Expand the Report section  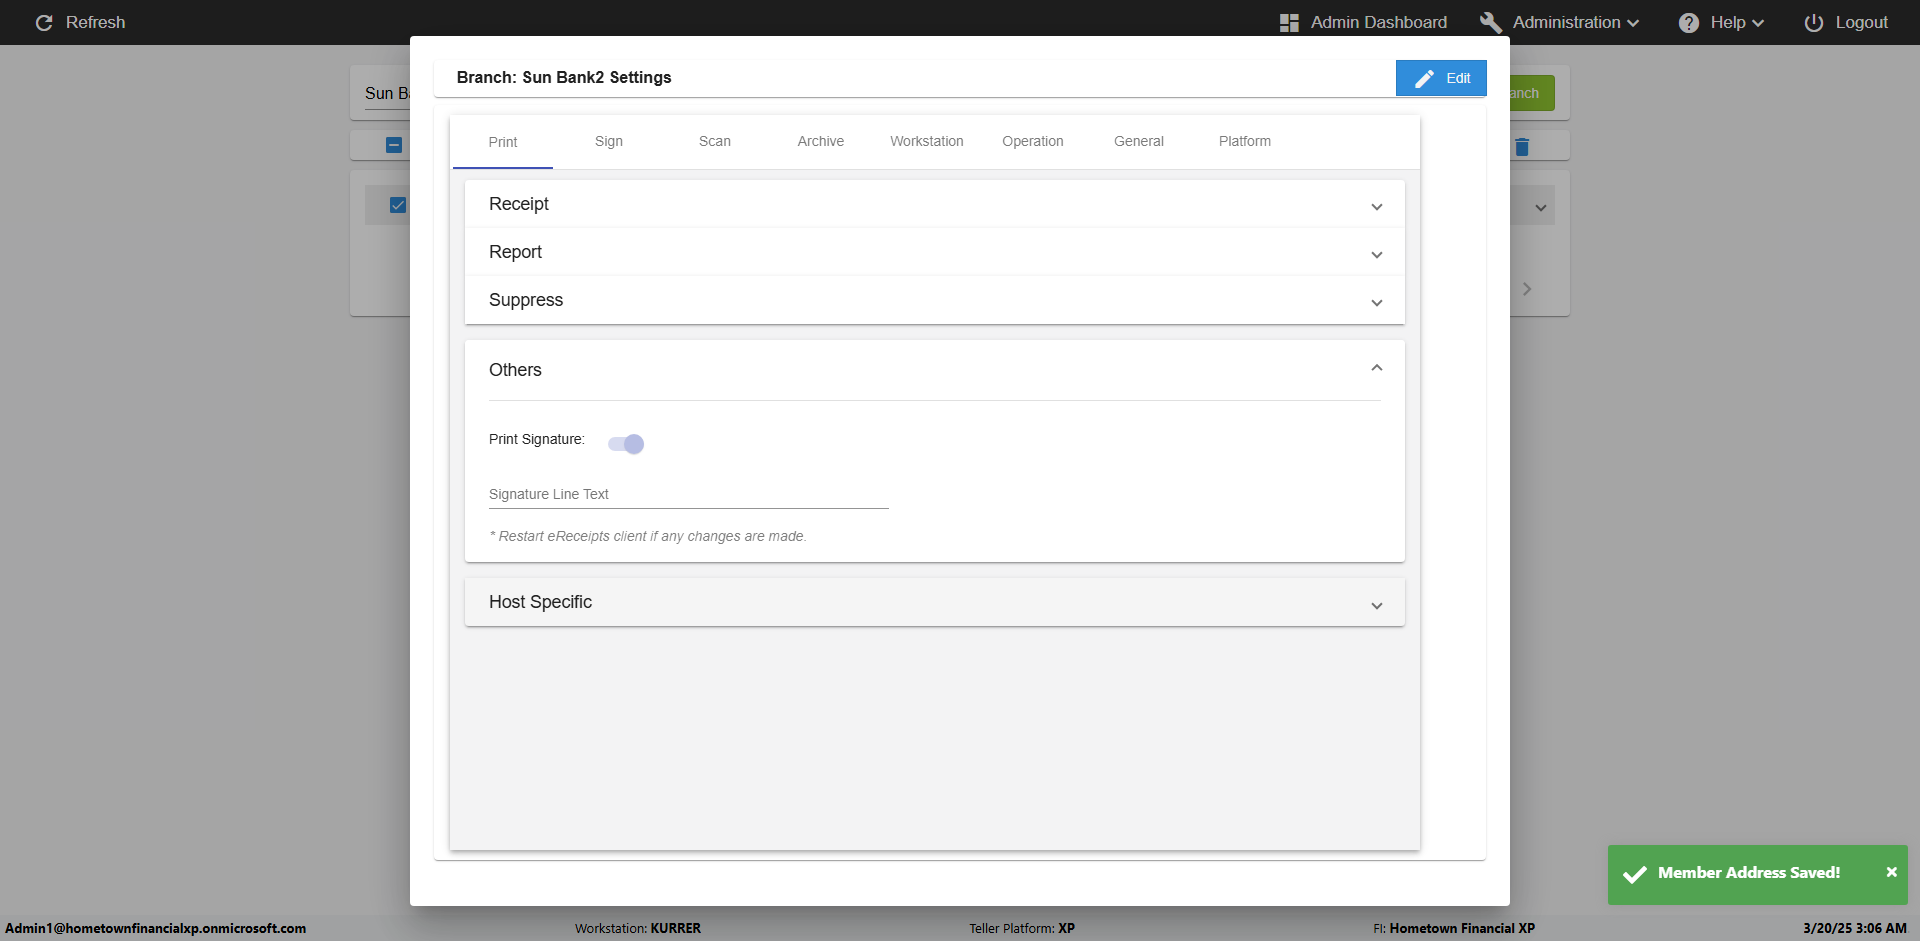(1376, 254)
